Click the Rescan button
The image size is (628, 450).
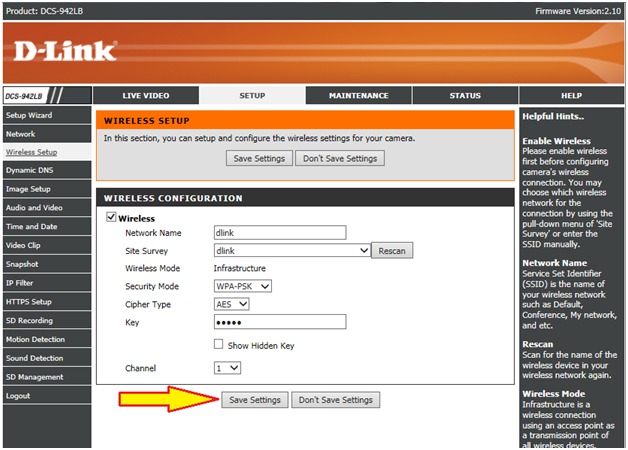[392, 251]
